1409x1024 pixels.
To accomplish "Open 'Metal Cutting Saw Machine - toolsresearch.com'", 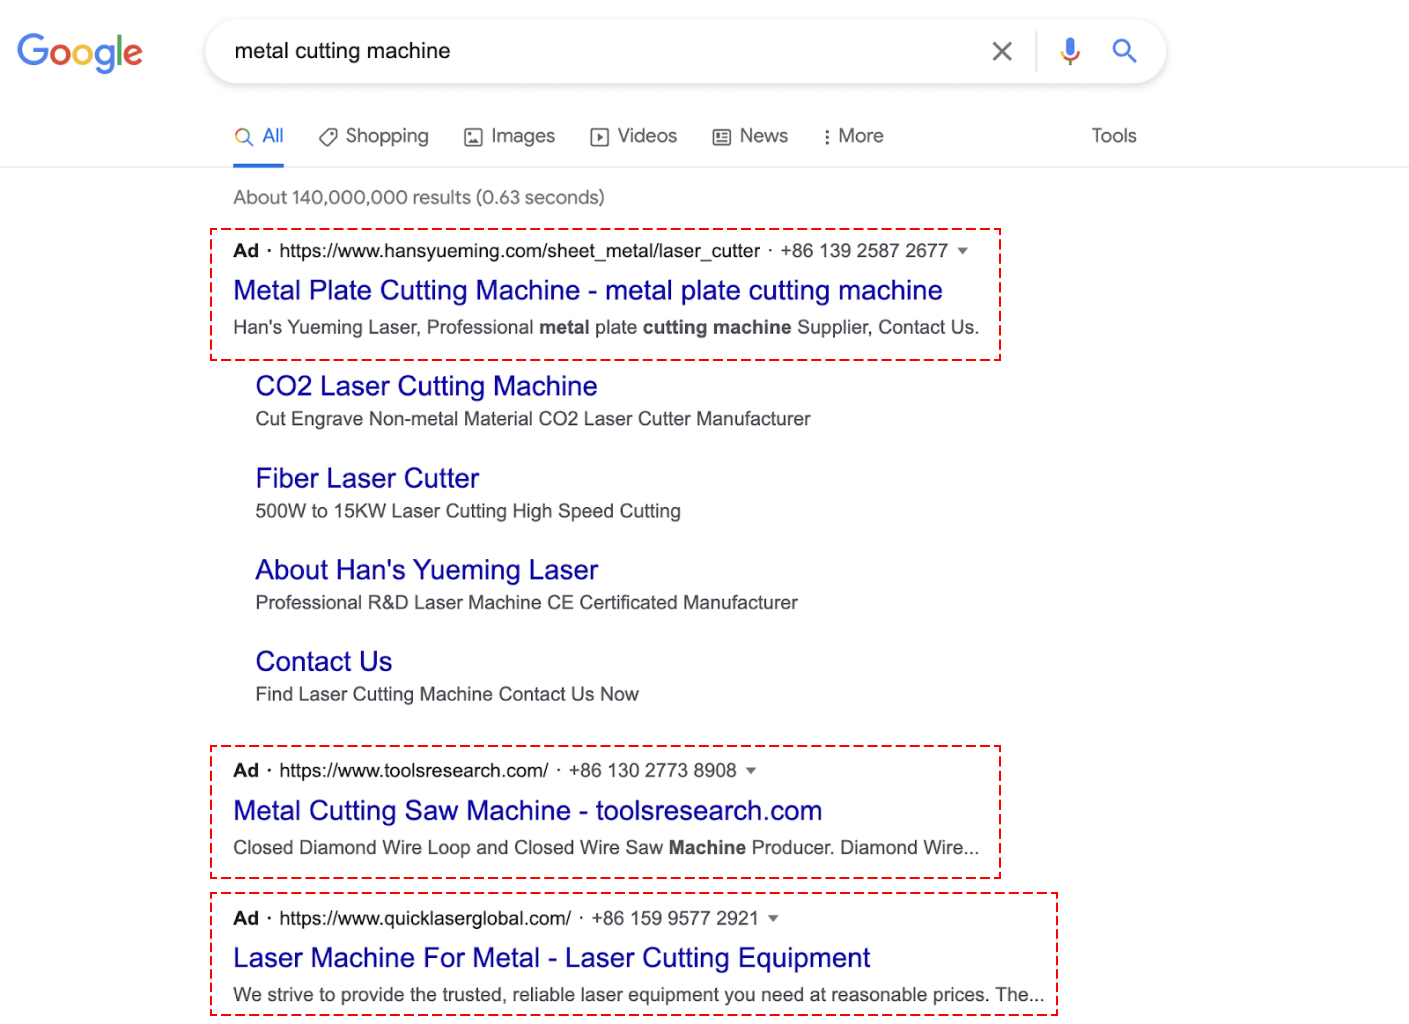I will point(528,811).
